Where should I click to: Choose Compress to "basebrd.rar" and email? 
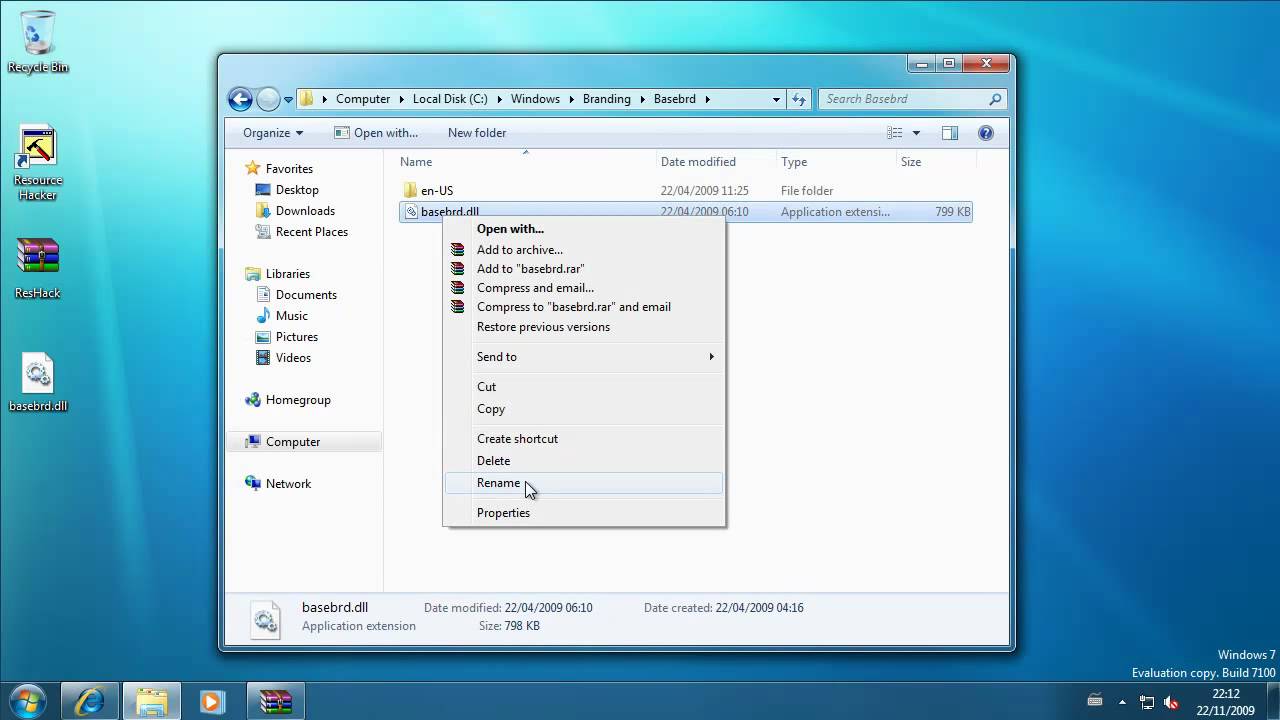583,307
